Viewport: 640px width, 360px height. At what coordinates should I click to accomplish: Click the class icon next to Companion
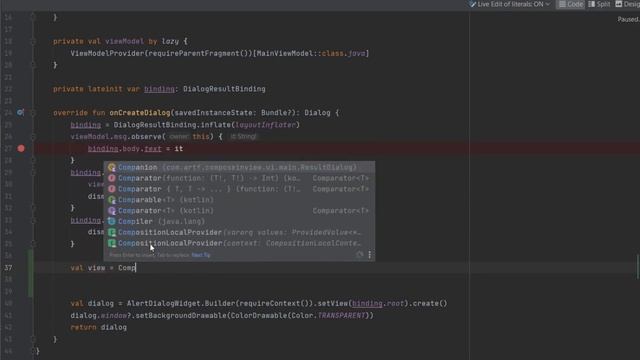(111, 167)
